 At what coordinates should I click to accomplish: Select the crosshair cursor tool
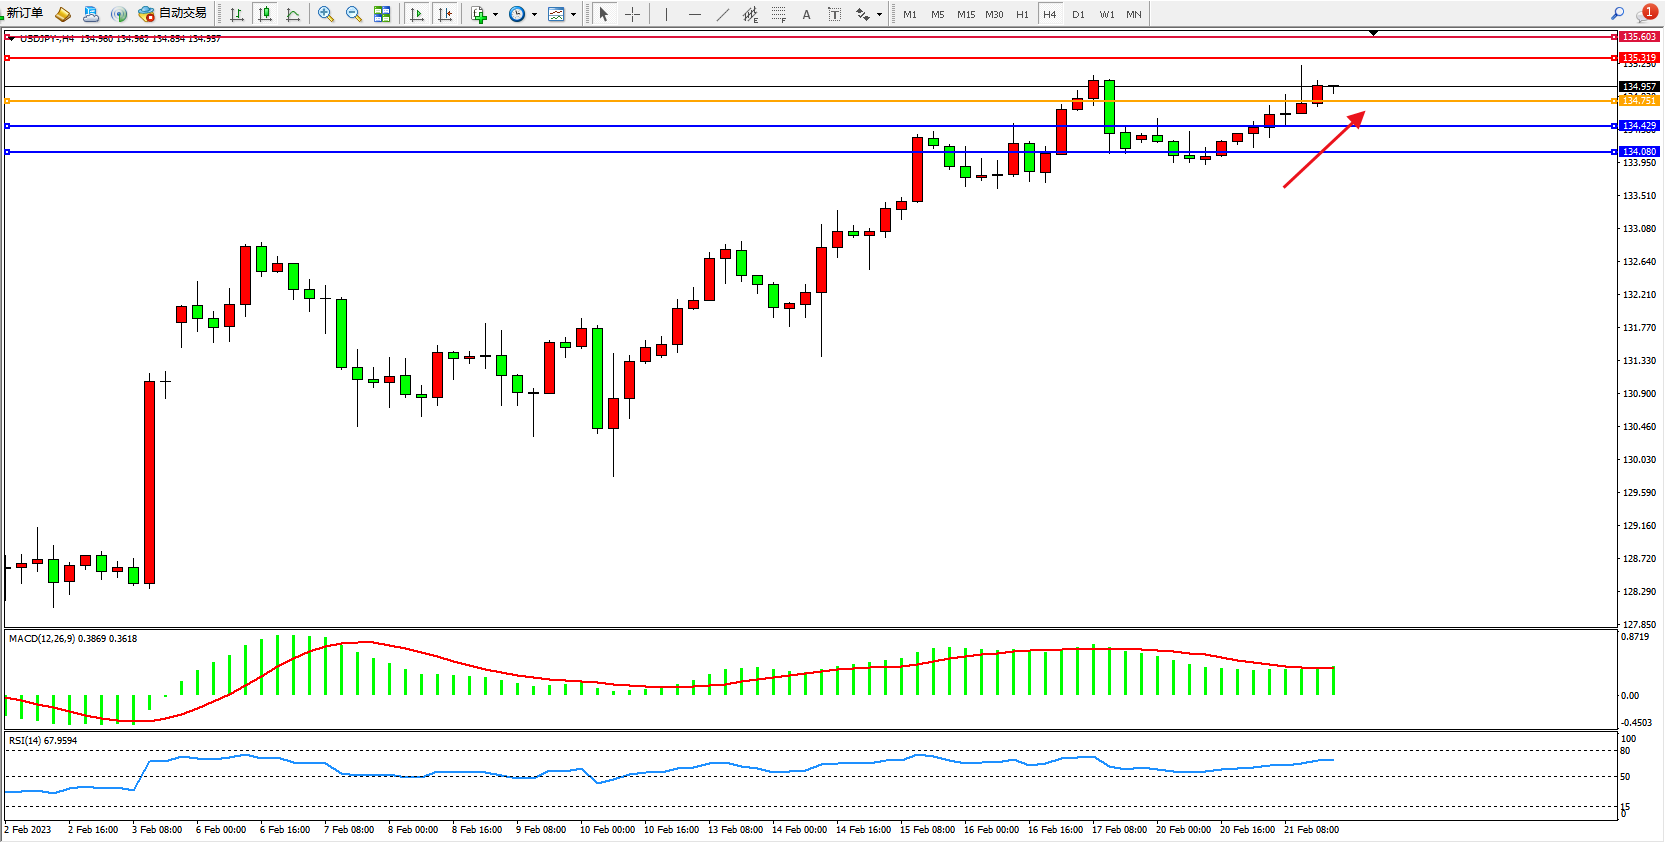coord(632,14)
